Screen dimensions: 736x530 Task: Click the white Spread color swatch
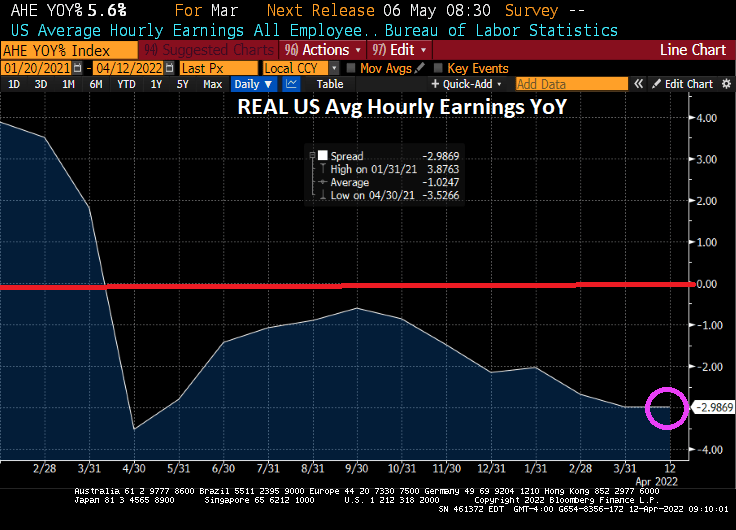(x=322, y=156)
